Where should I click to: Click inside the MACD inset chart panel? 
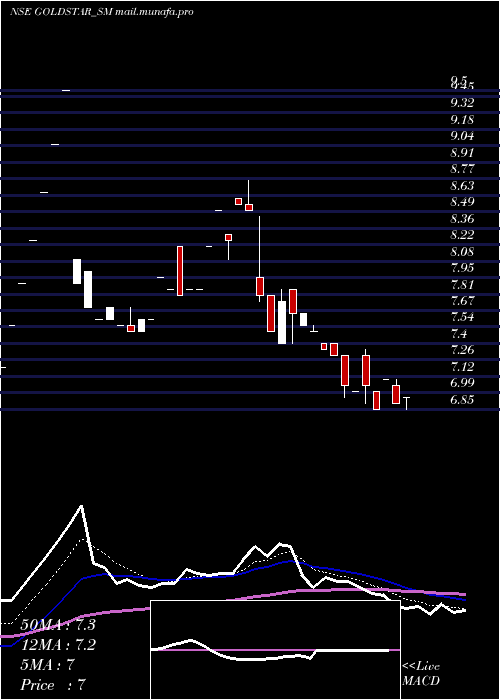(275, 650)
